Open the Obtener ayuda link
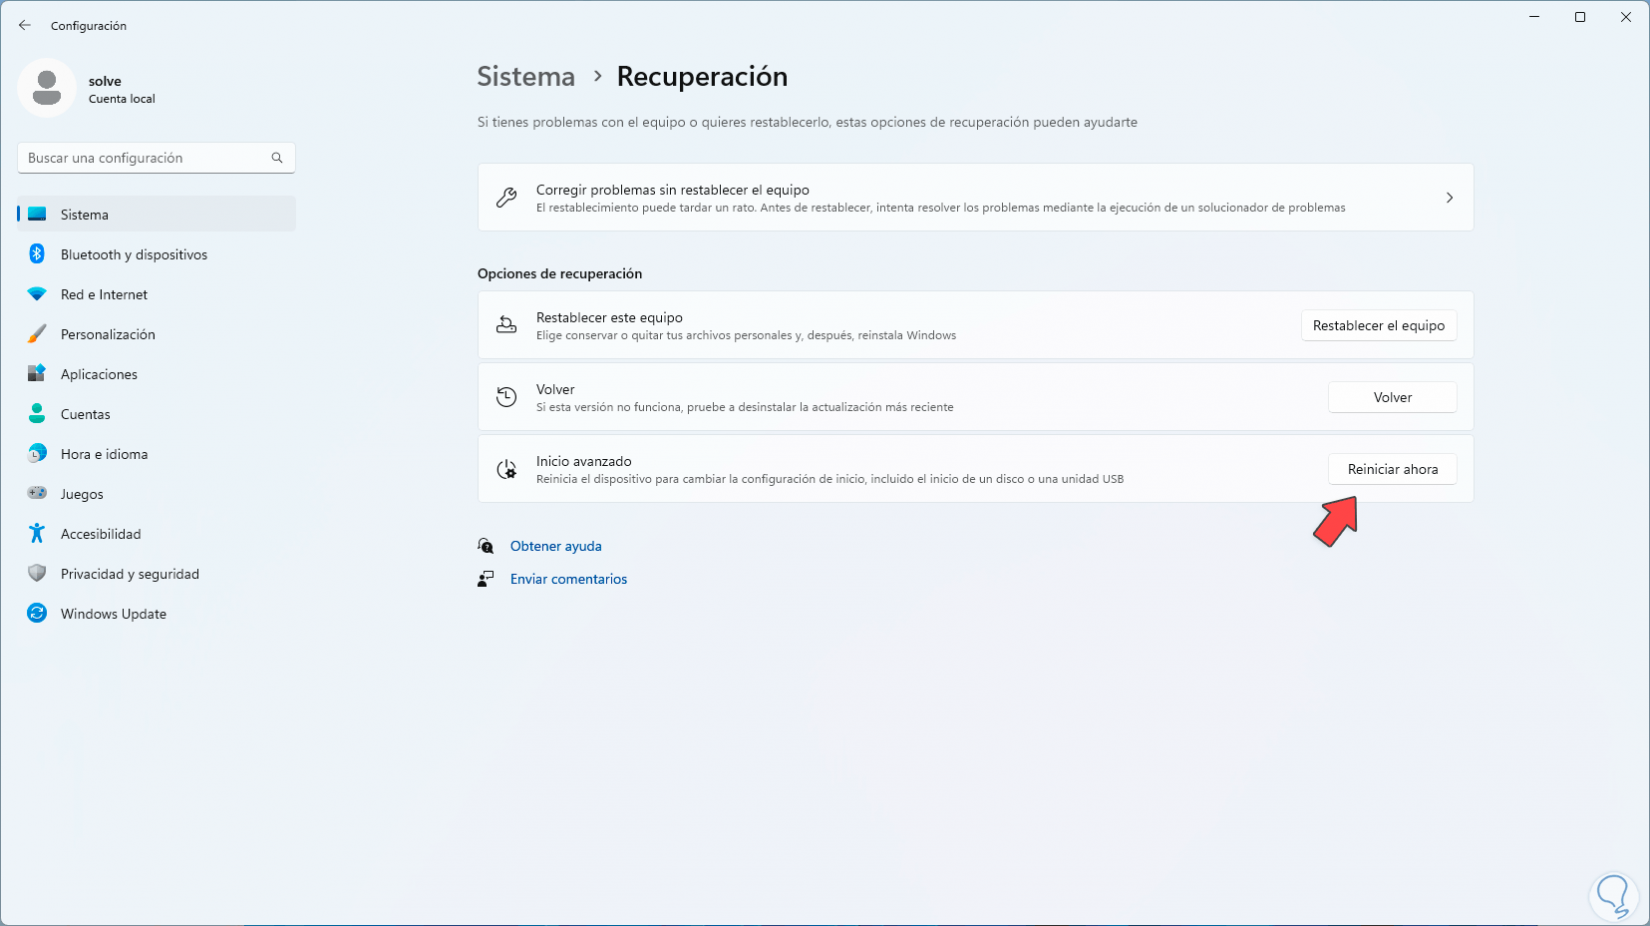This screenshot has height=926, width=1650. coord(556,546)
